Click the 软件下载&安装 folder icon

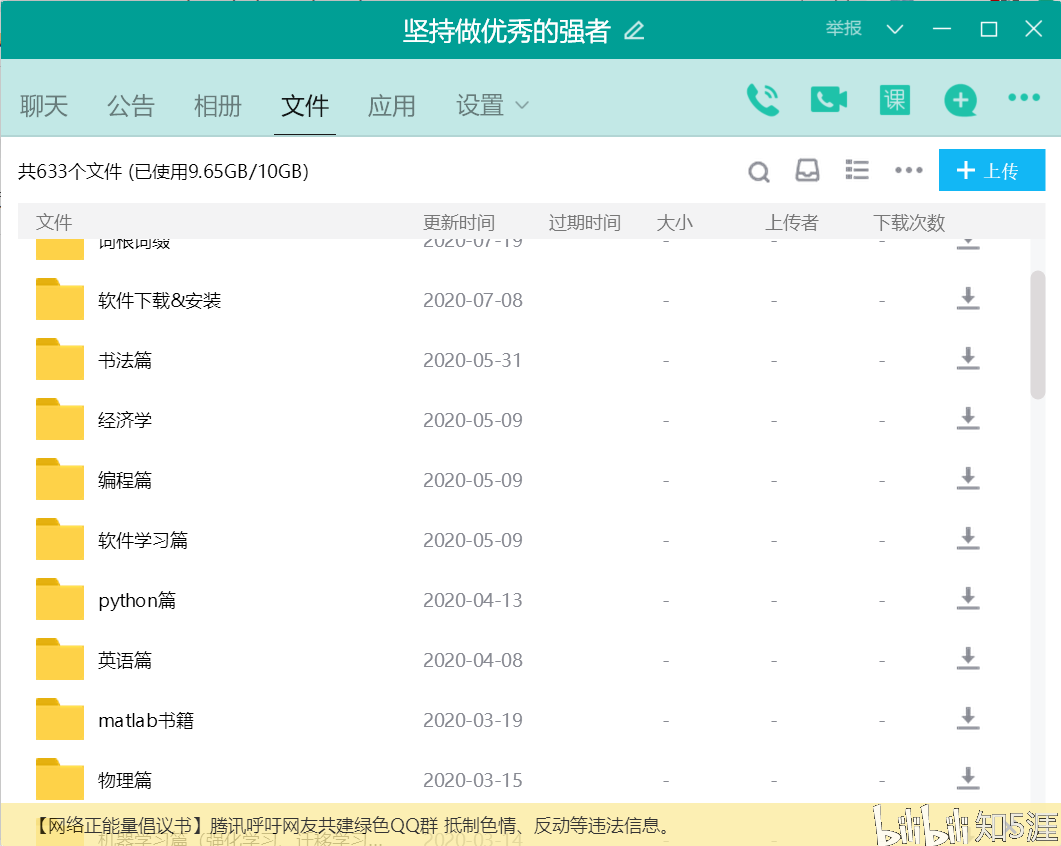60,299
